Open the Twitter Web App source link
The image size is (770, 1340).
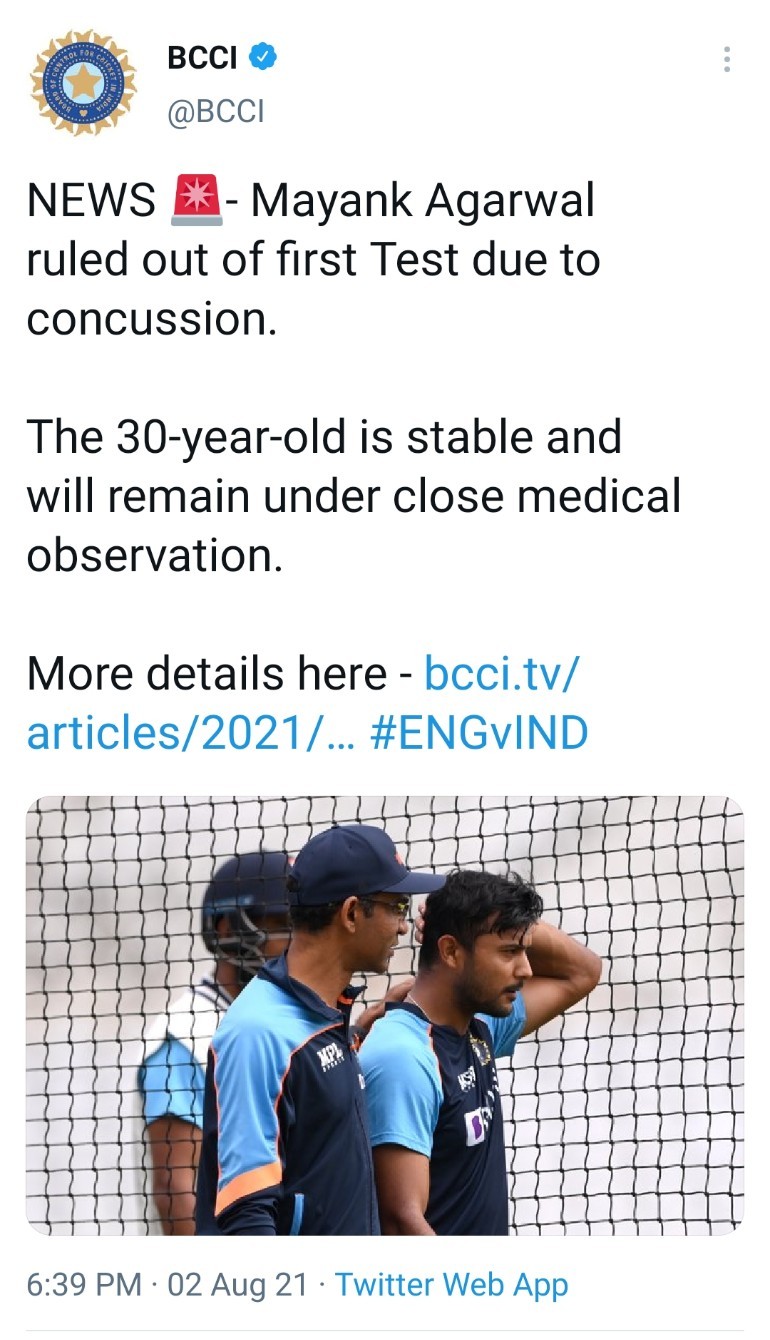451,1285
